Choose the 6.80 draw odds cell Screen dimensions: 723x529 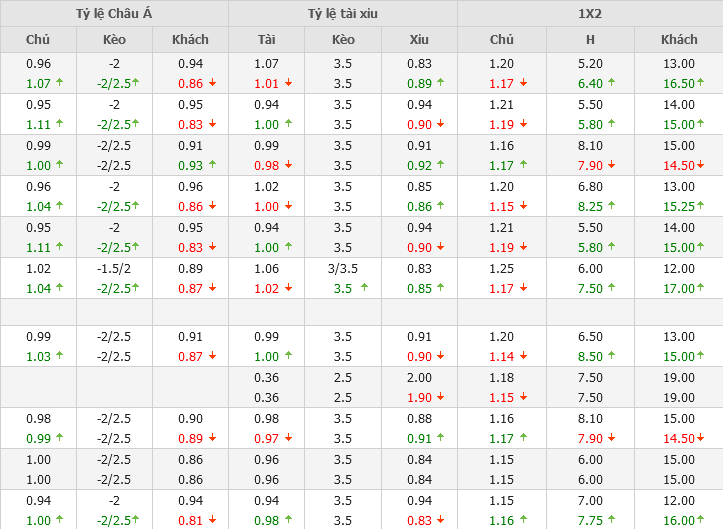coord(590,186)
